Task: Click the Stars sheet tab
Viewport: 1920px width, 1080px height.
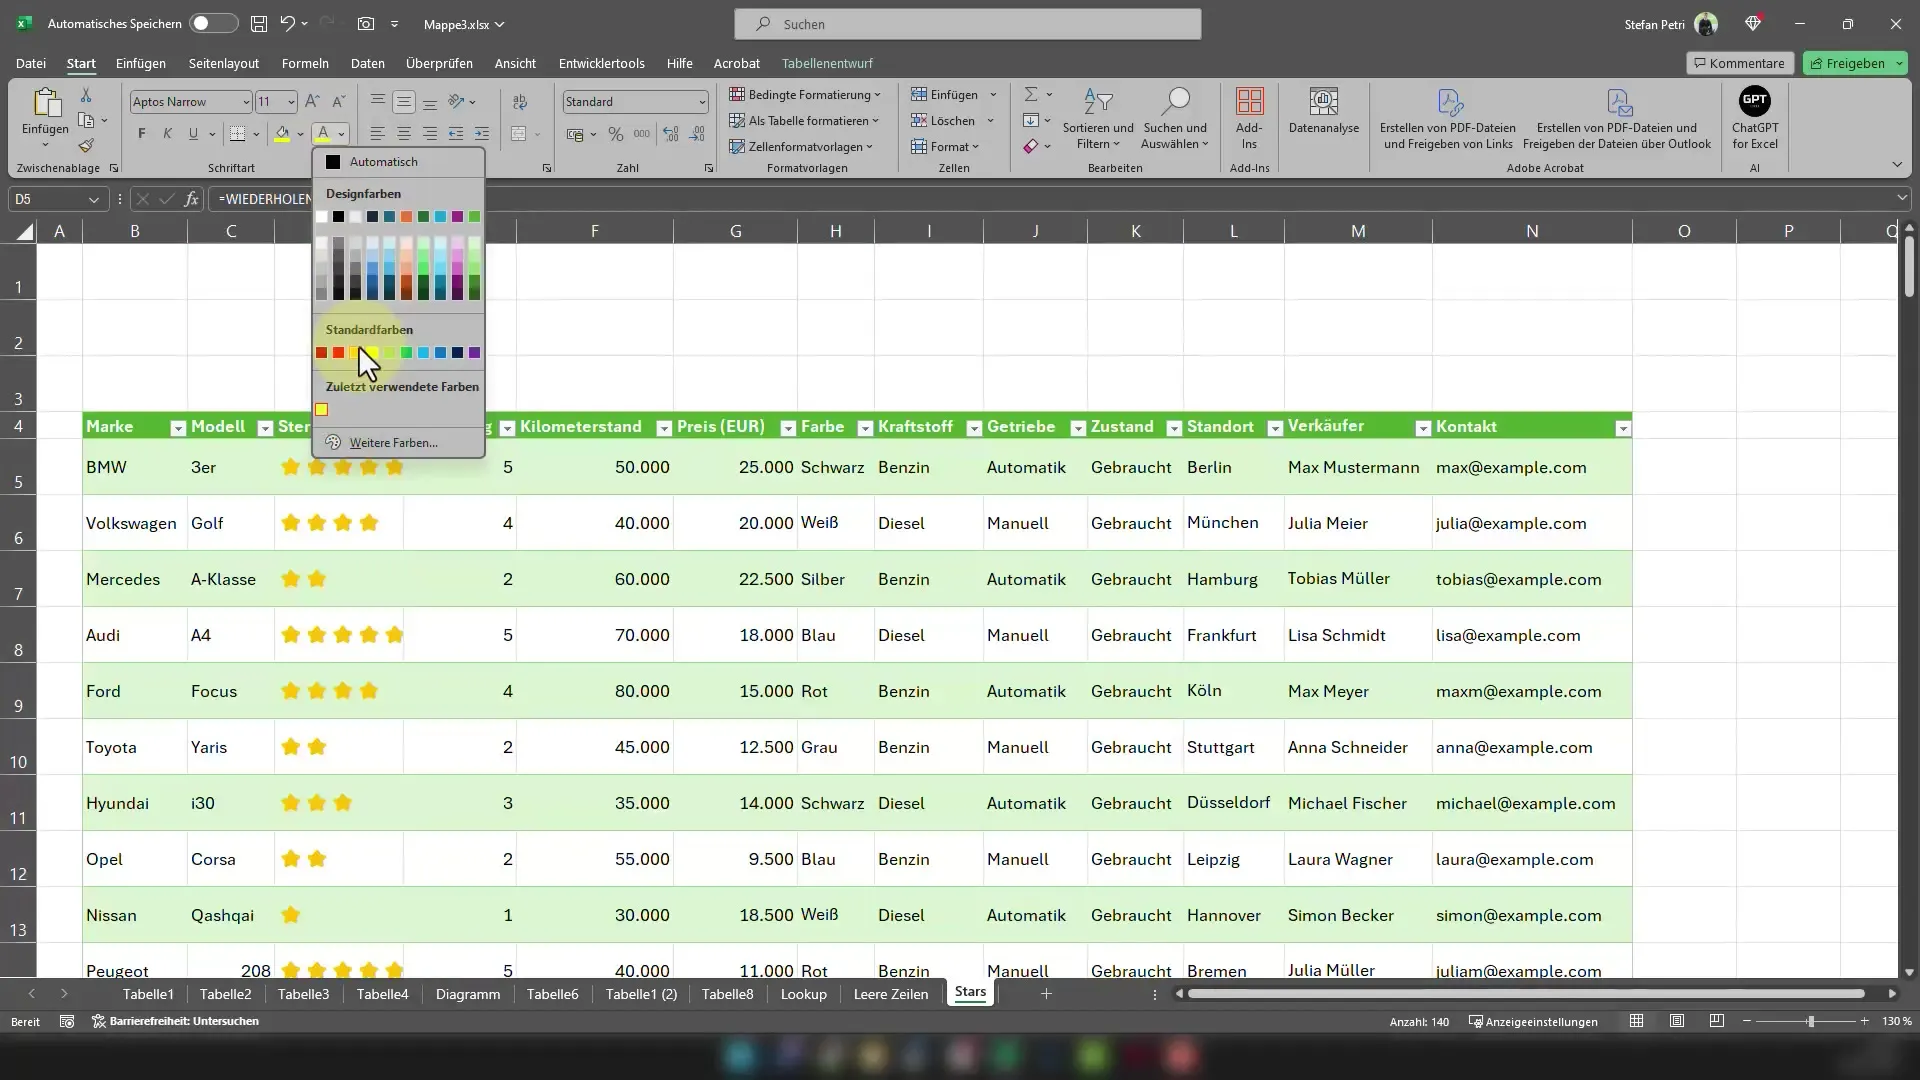Action: point(971,992)
